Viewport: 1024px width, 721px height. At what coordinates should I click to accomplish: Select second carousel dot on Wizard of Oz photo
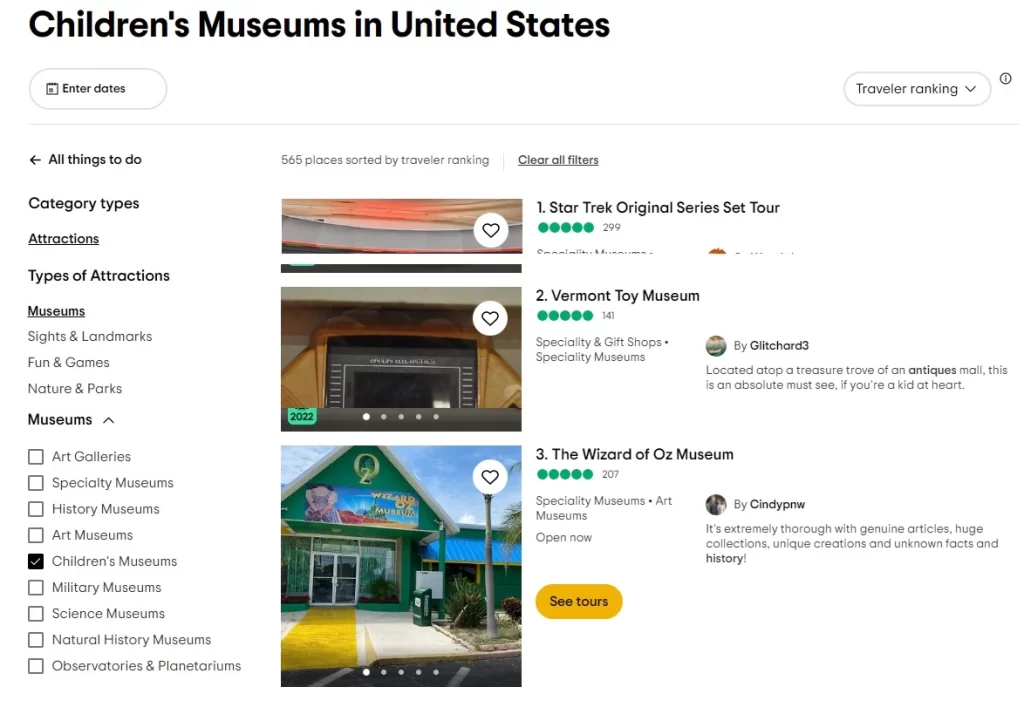(x=383, y=671)
